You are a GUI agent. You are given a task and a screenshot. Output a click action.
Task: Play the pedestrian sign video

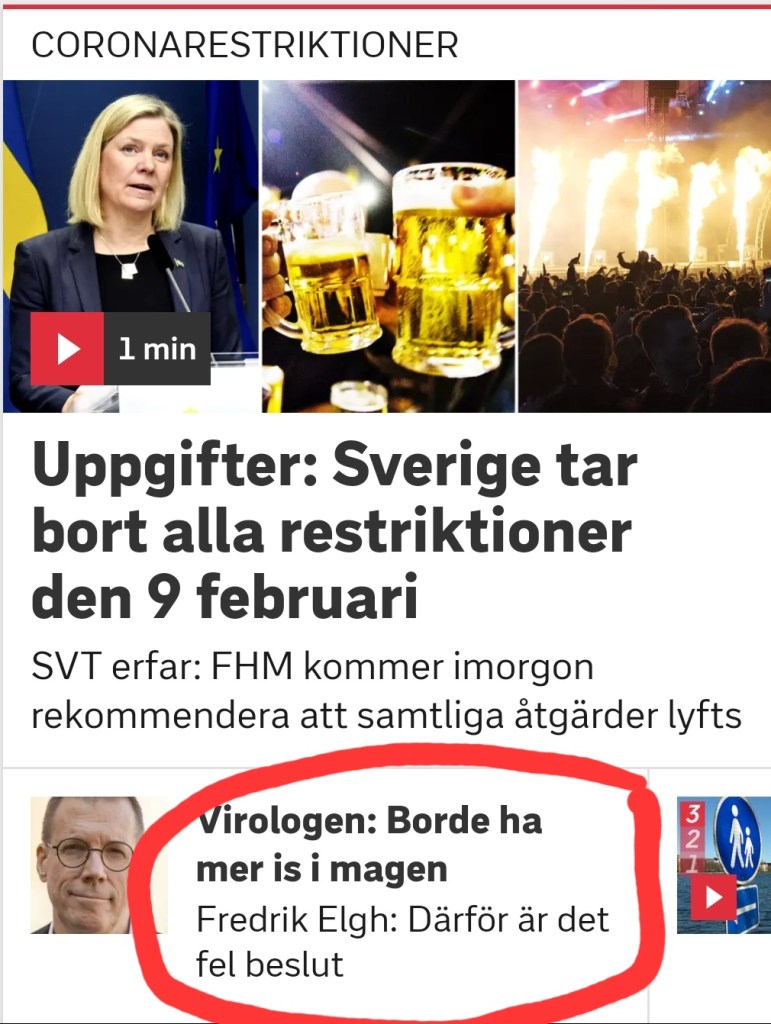tap(714, 897)
